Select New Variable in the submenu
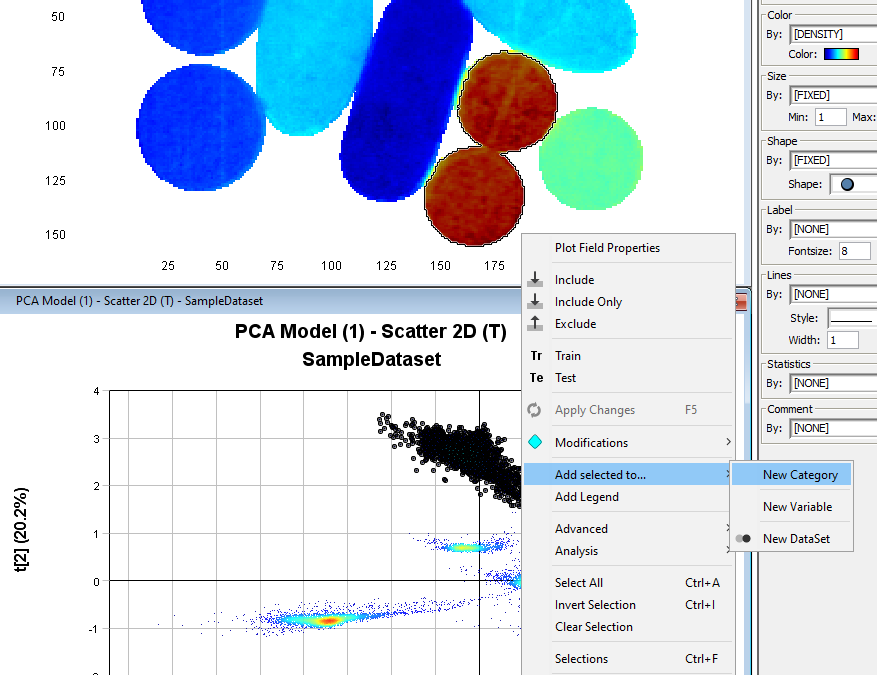Viewport: 877px width, 675px height. point(797,507)
